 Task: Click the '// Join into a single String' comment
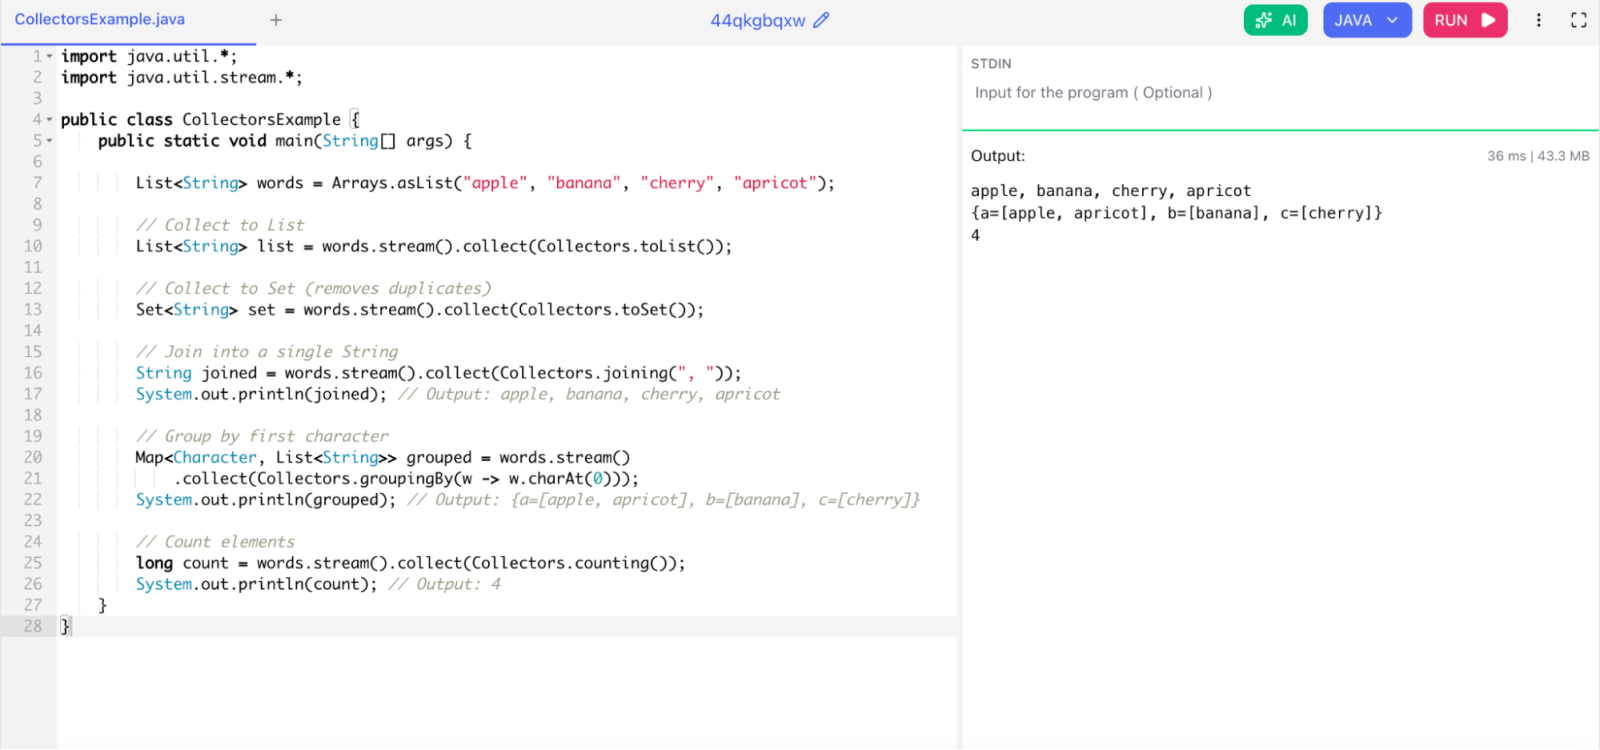[x=267, y=352]
